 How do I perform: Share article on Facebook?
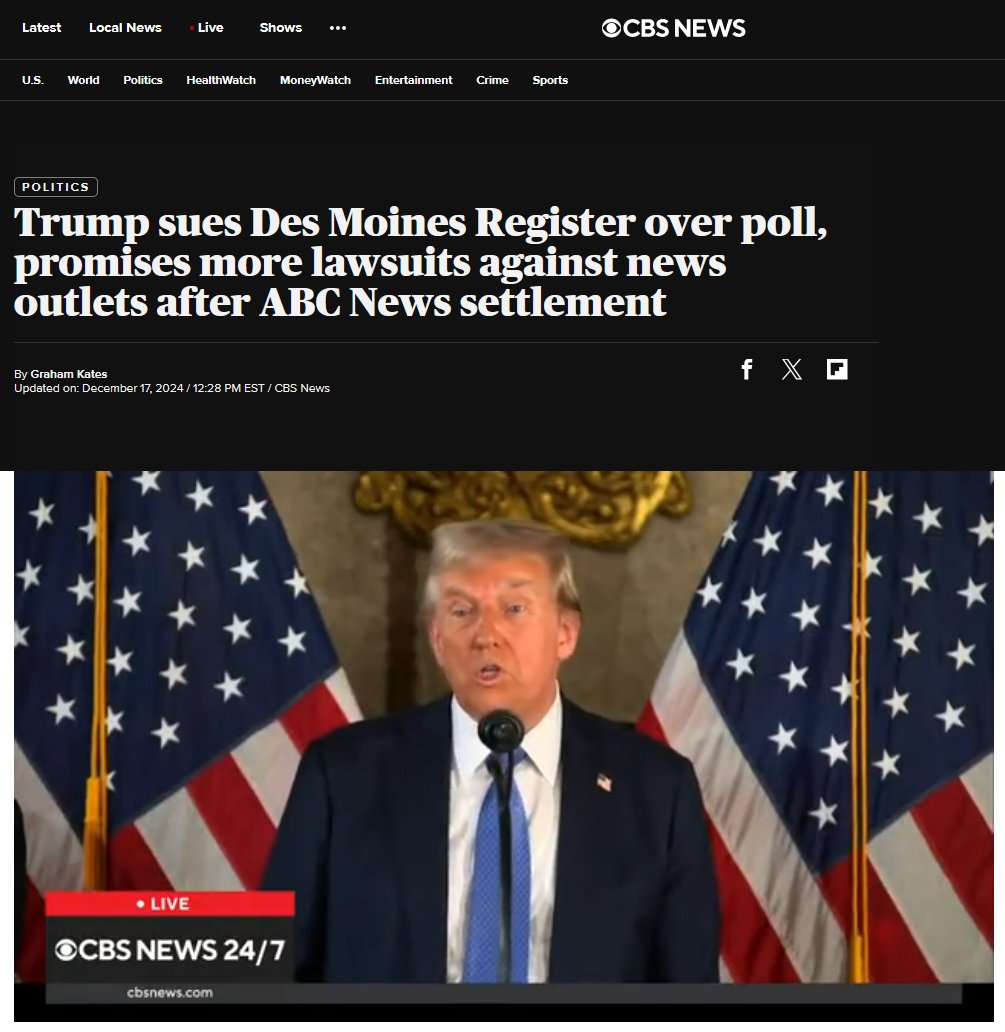coord(746,369)
